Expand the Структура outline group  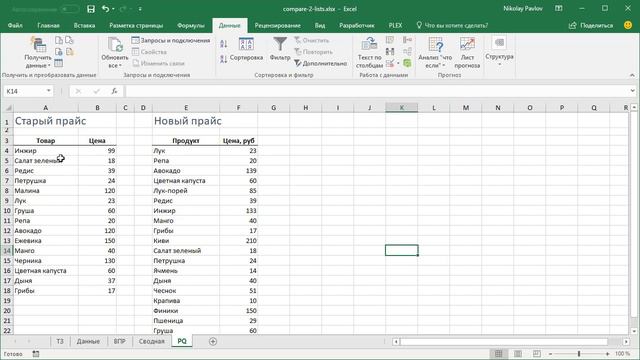[499, 51]
